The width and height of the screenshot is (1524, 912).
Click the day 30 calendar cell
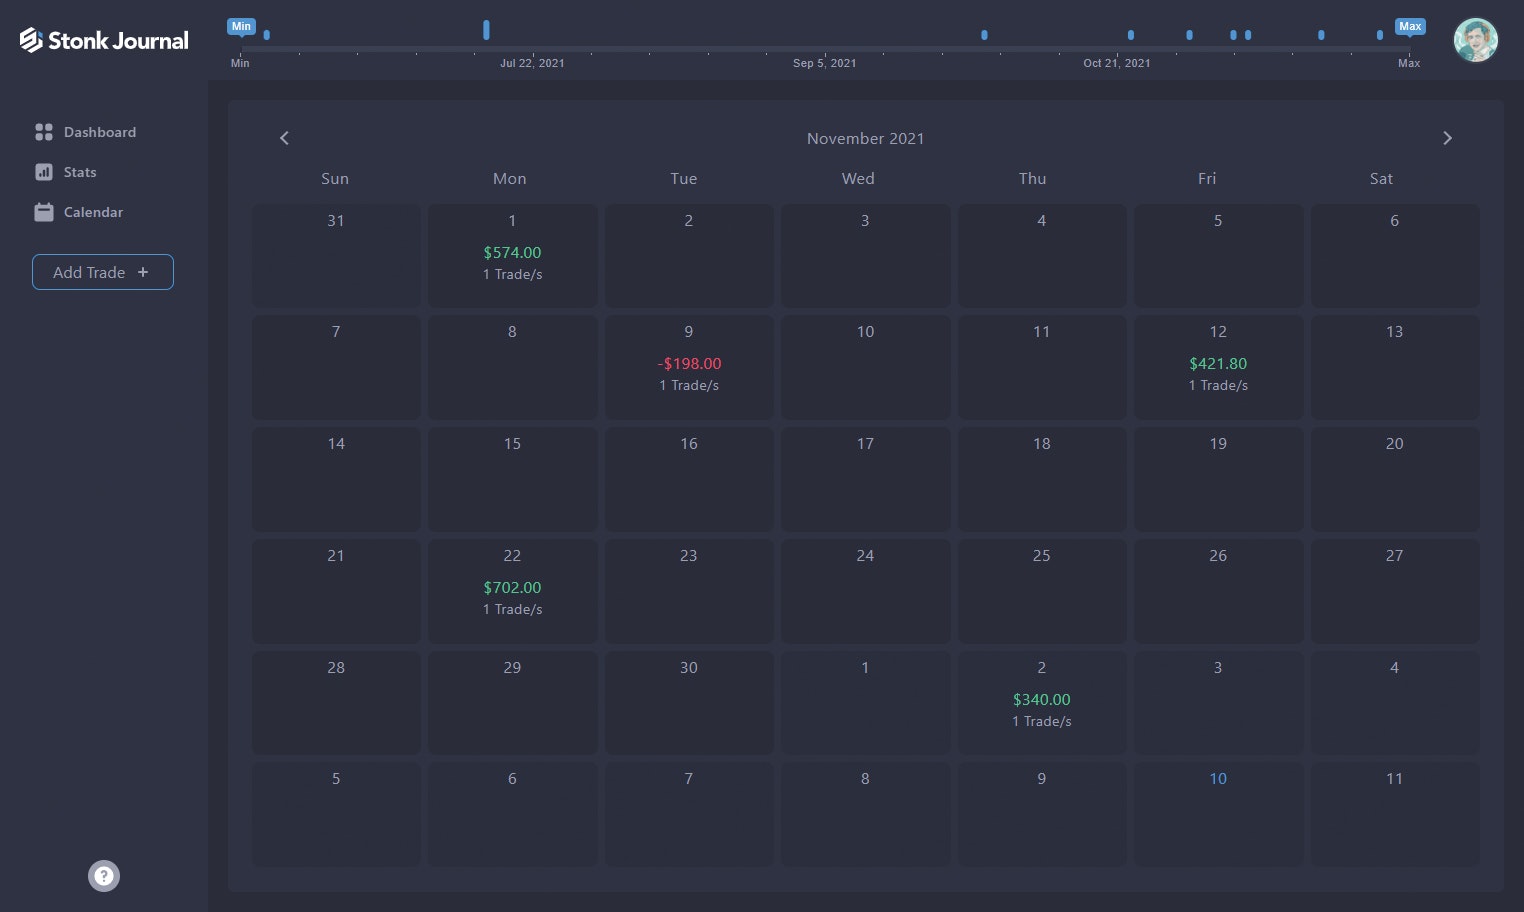689,703
